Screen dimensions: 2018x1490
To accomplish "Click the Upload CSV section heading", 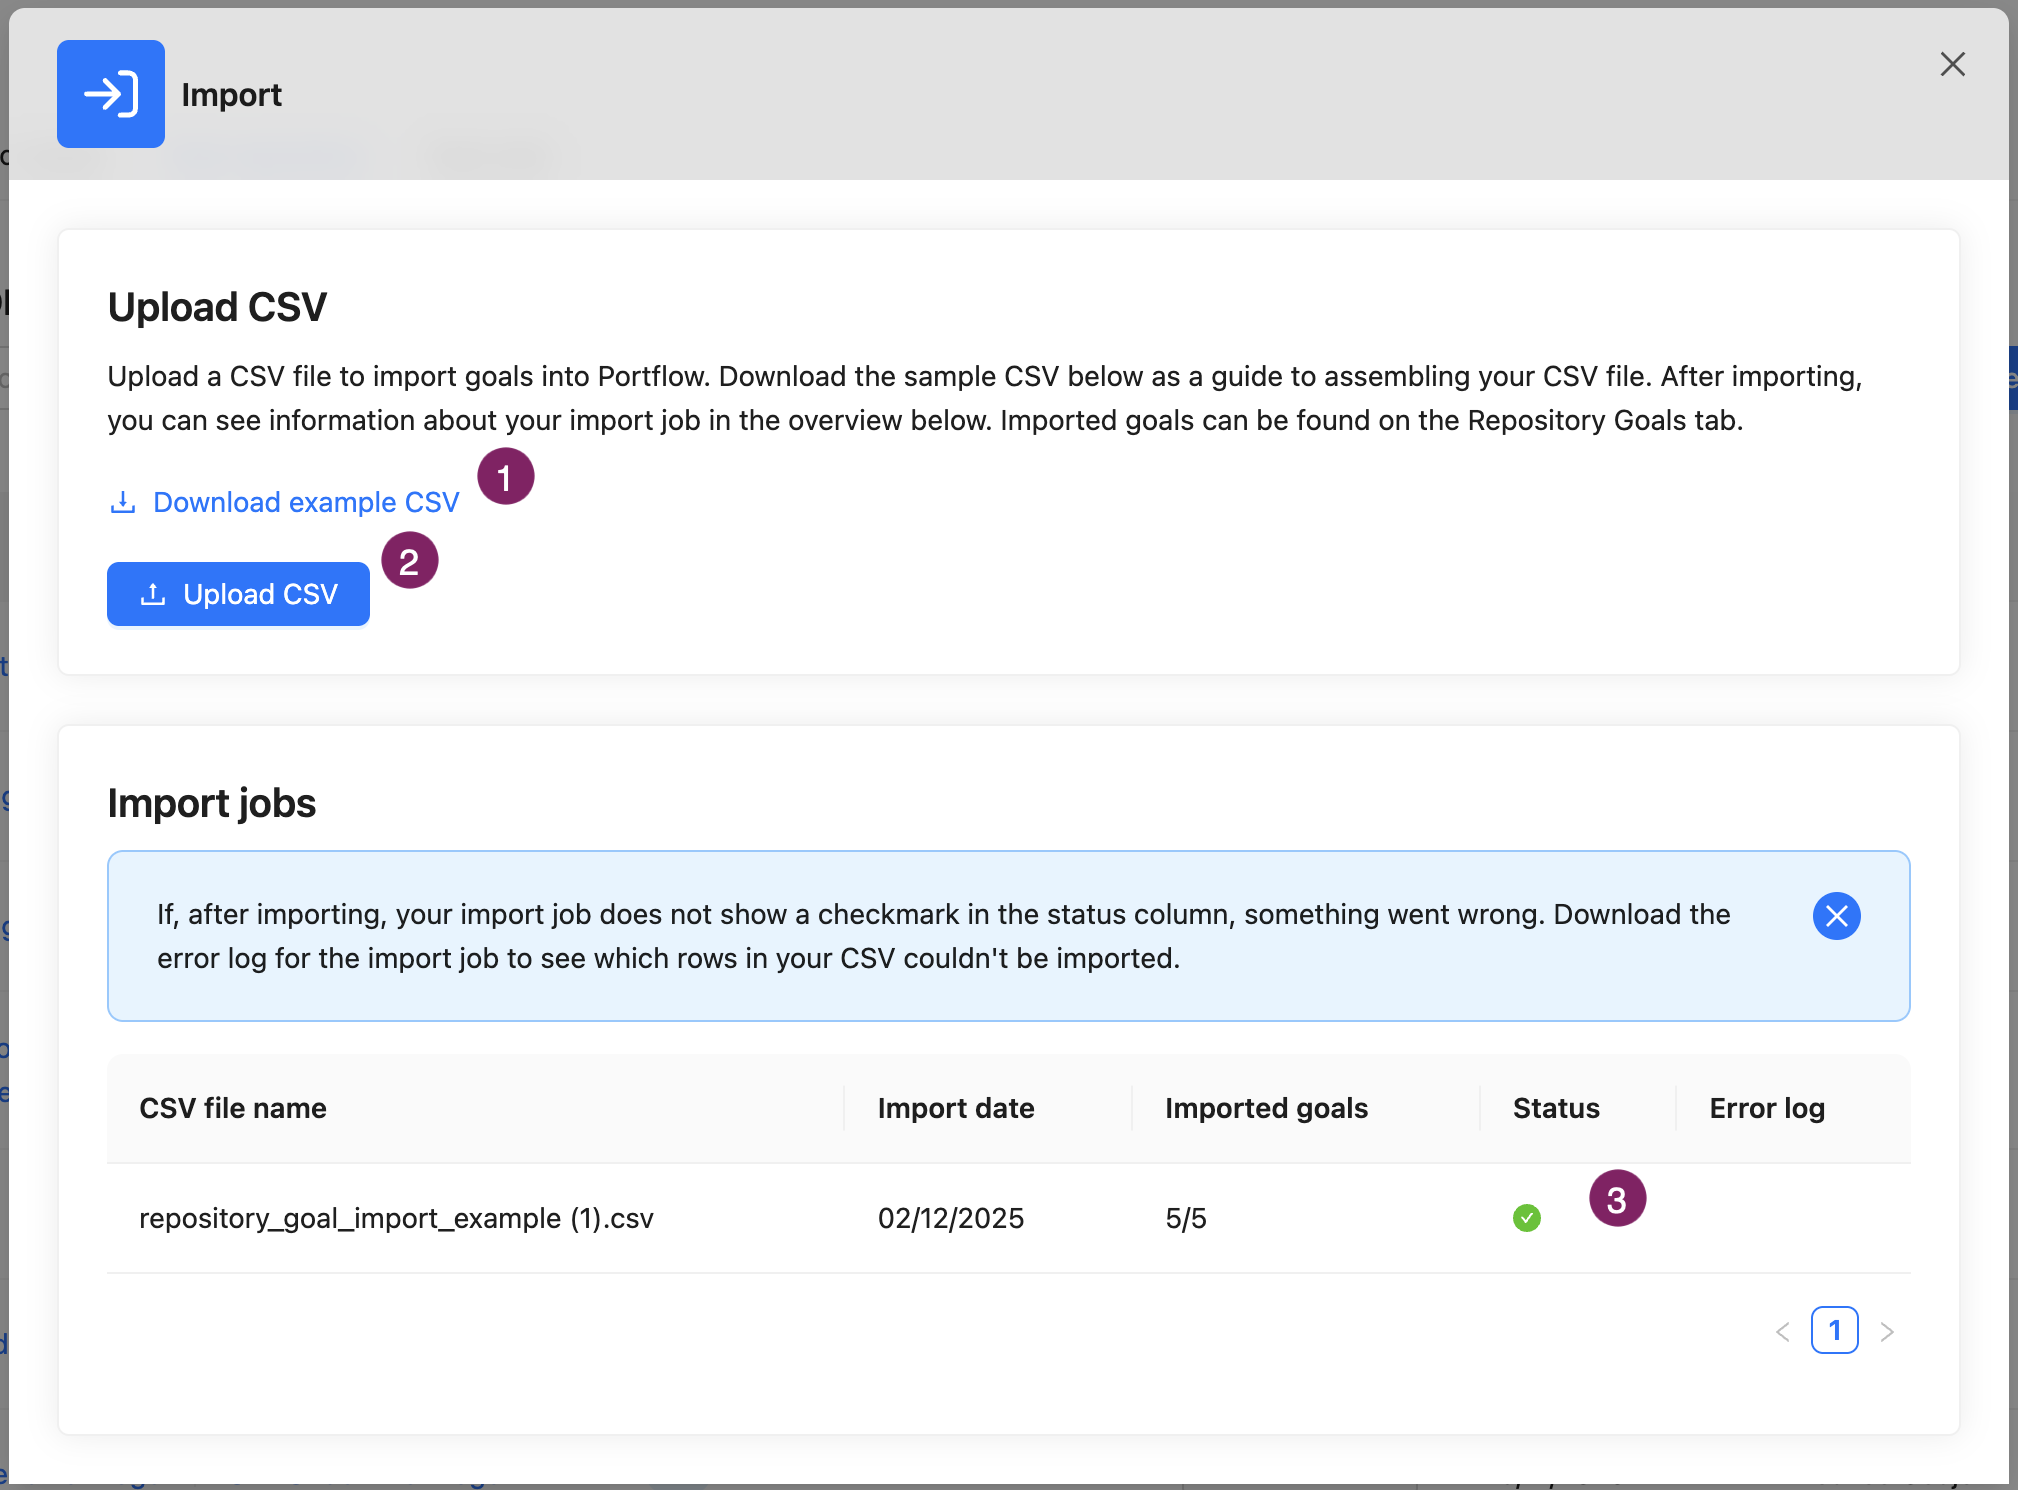I will tap(217, 307).
